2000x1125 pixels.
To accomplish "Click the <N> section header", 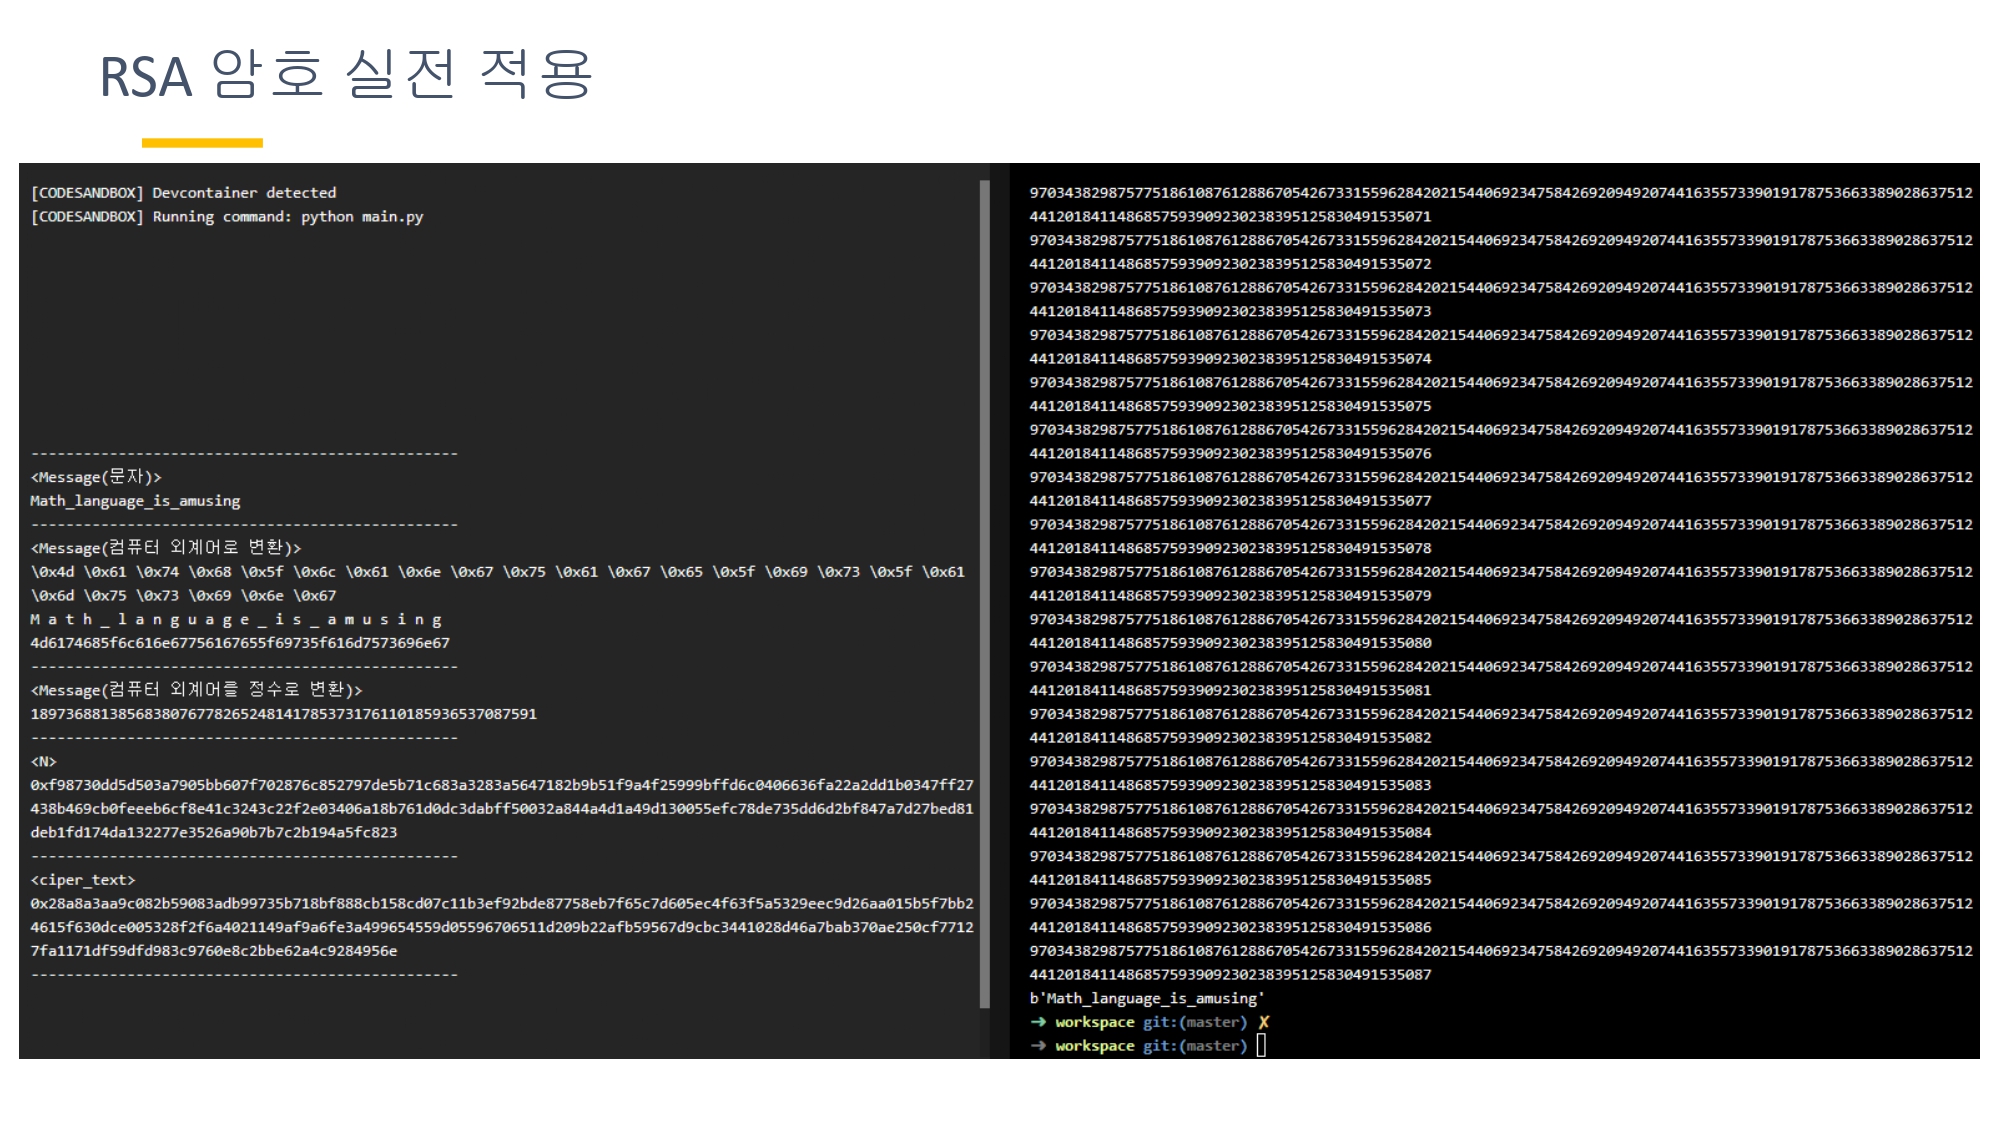I will click(44, 761).
